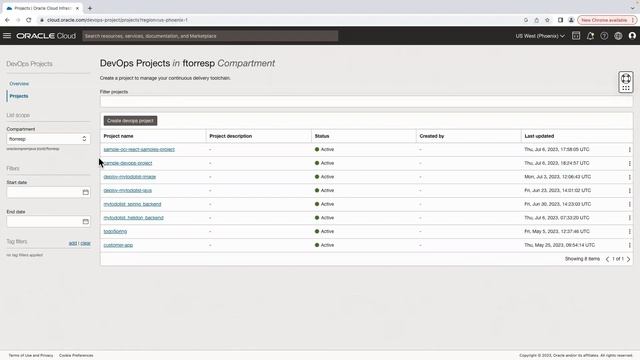640x360 pixels.
Task: Open the sample-oci-react-samples-project link
Action: [139, 149]
